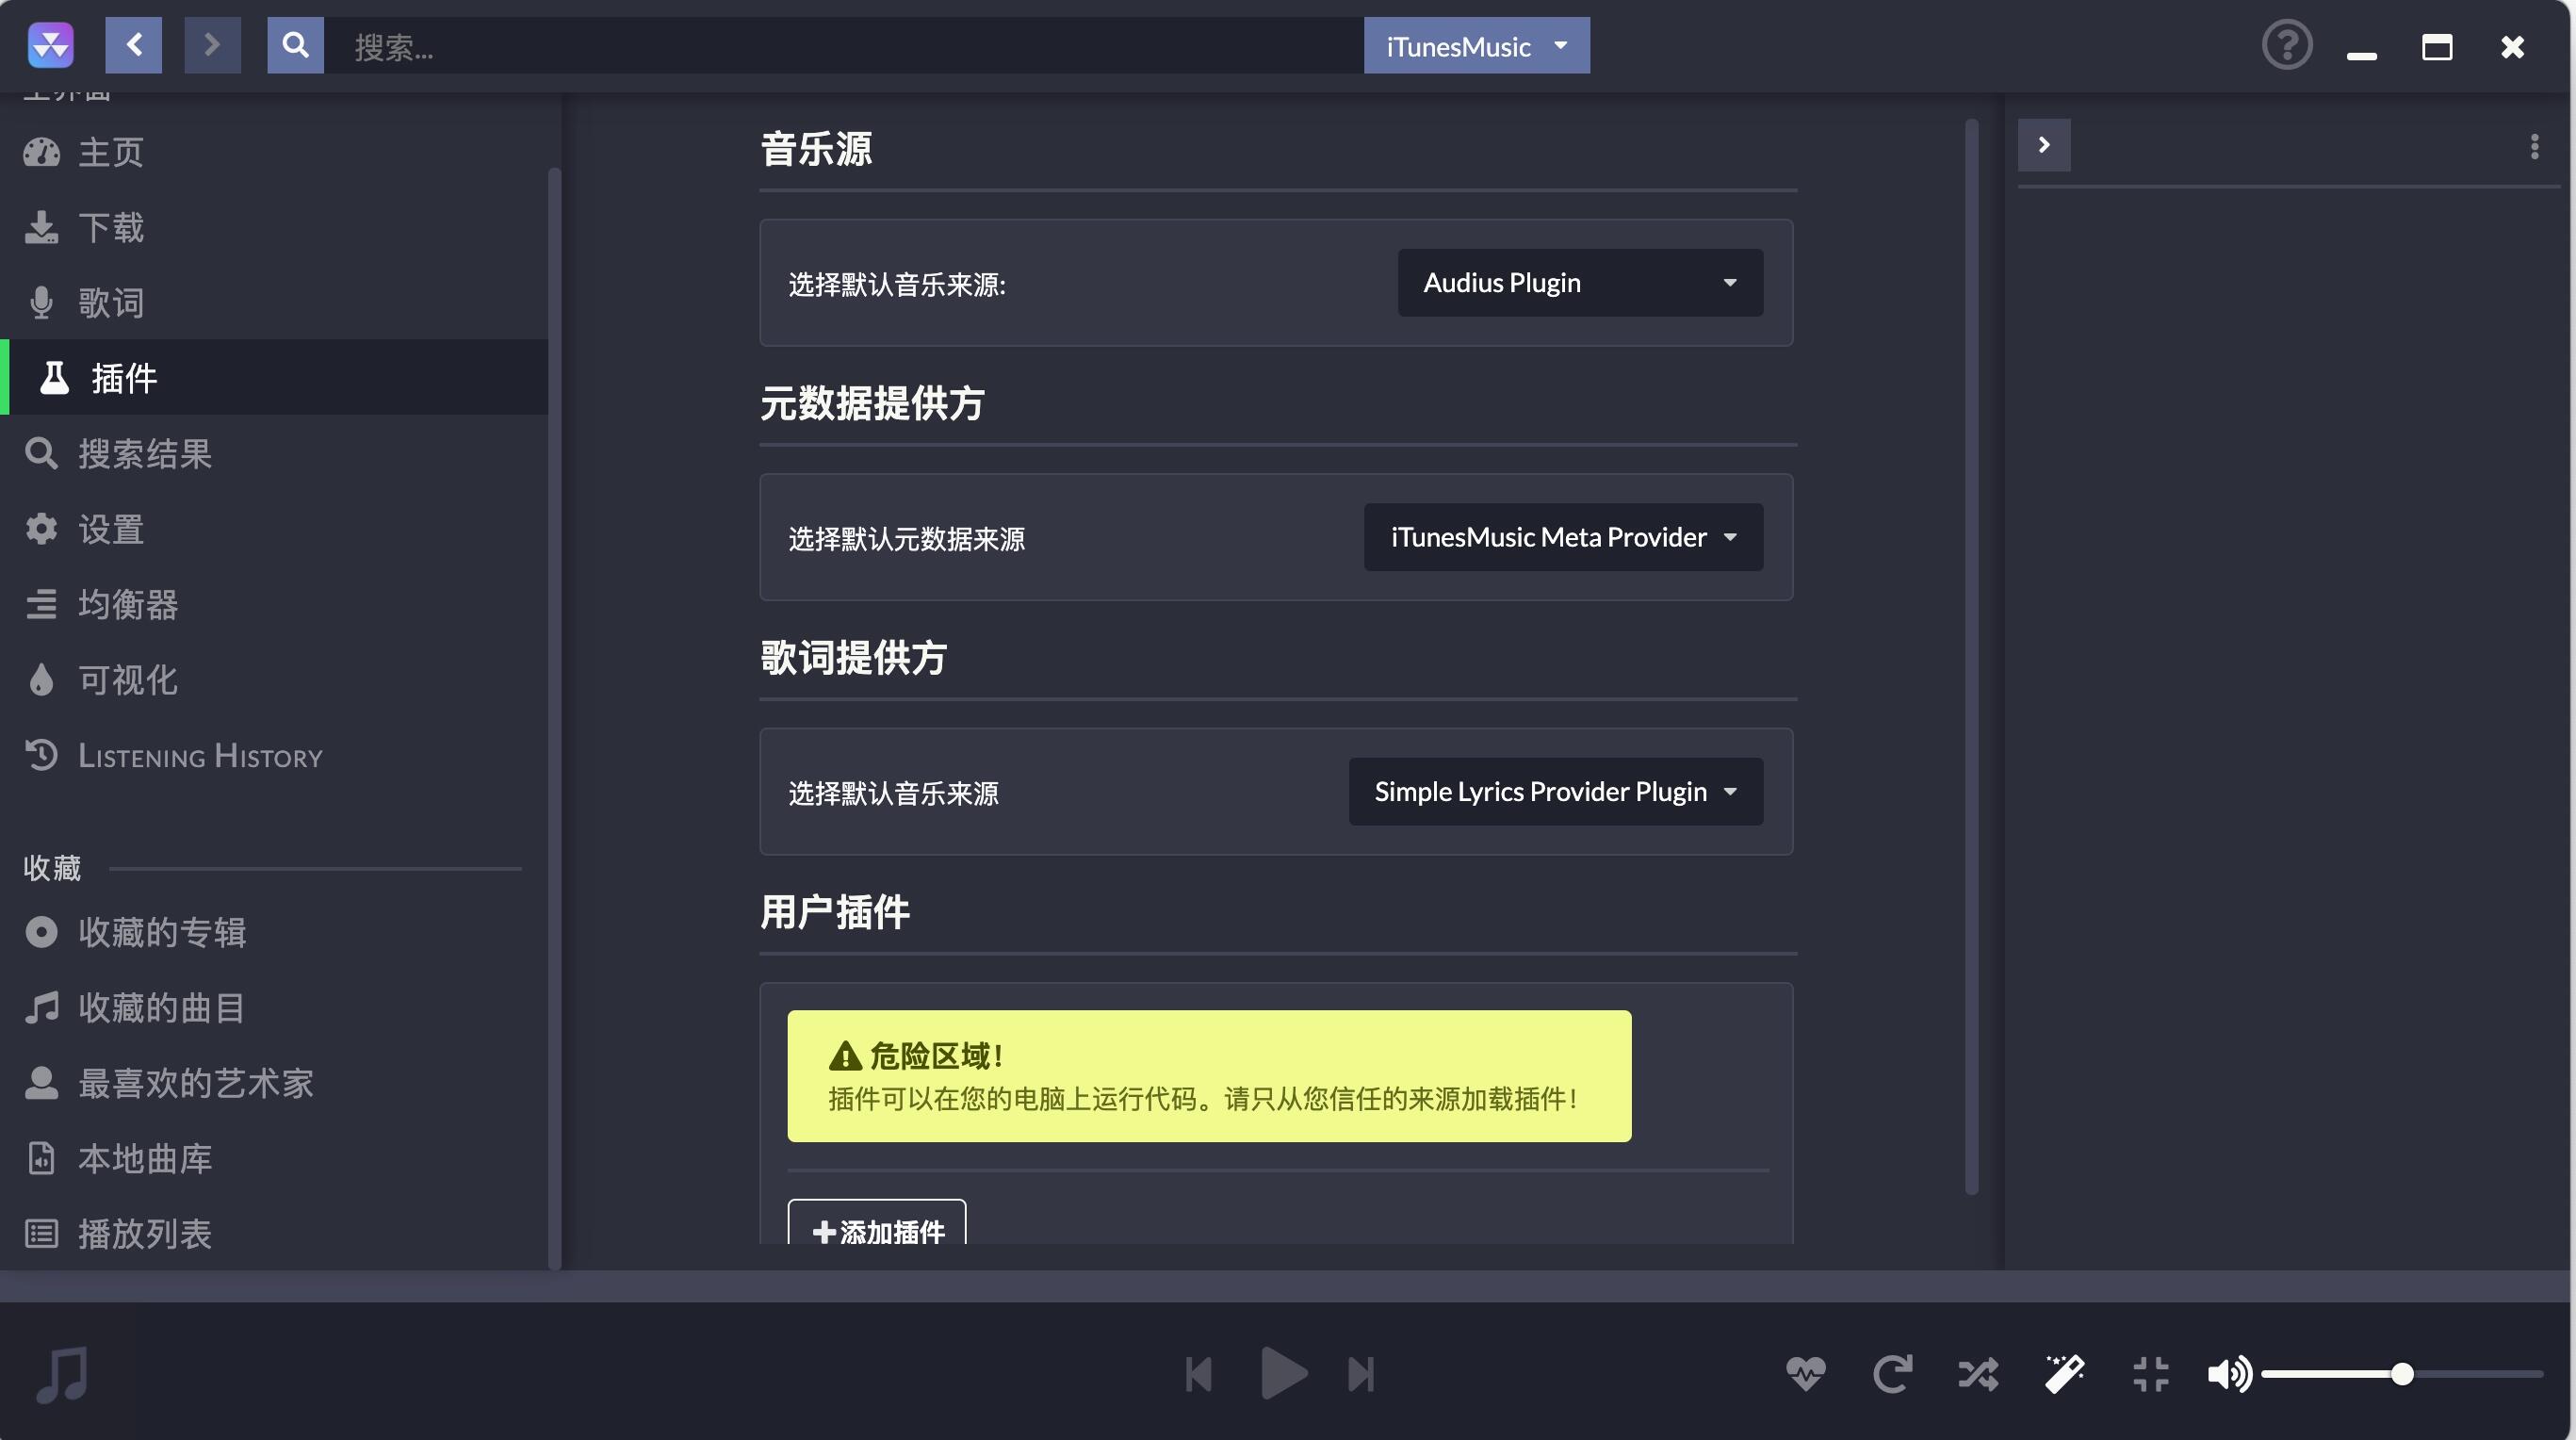Skip to the next track

click(1361, 1374)
